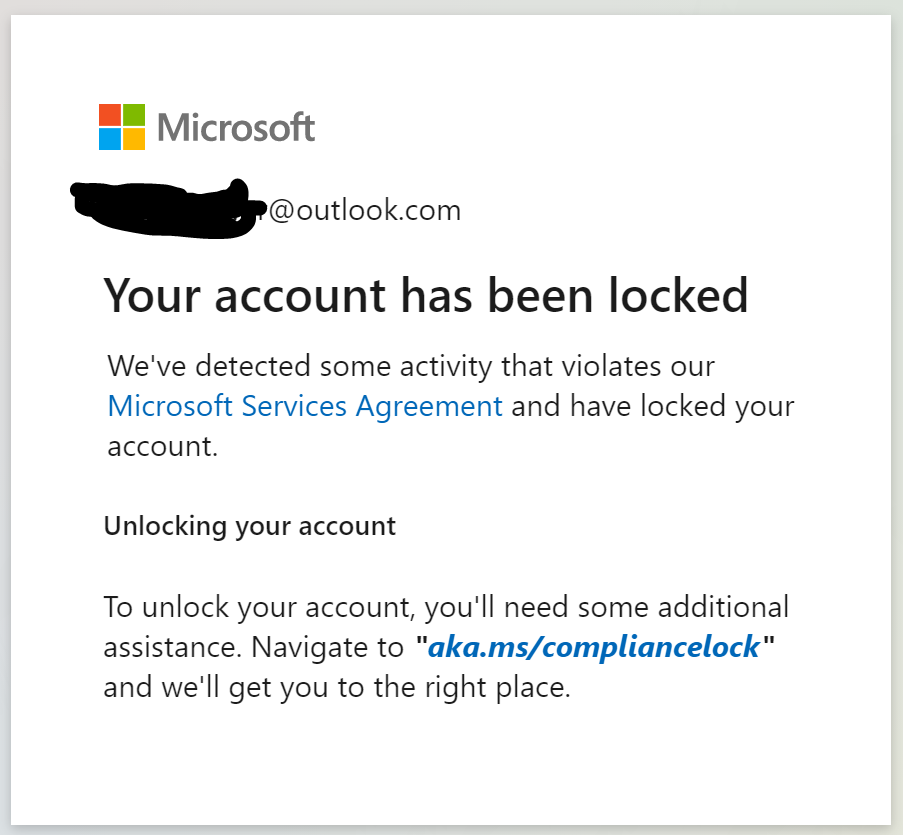Click the blue square of the Microsoft logo

pos(109,138)
